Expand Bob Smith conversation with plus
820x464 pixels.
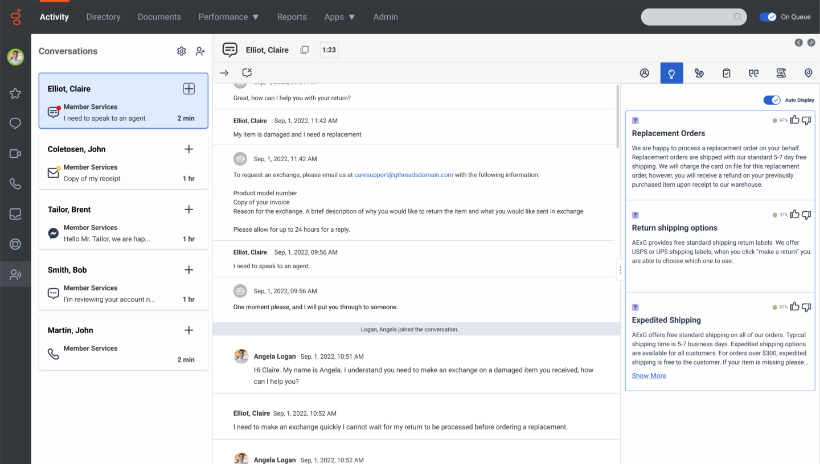tap(189, 270)
